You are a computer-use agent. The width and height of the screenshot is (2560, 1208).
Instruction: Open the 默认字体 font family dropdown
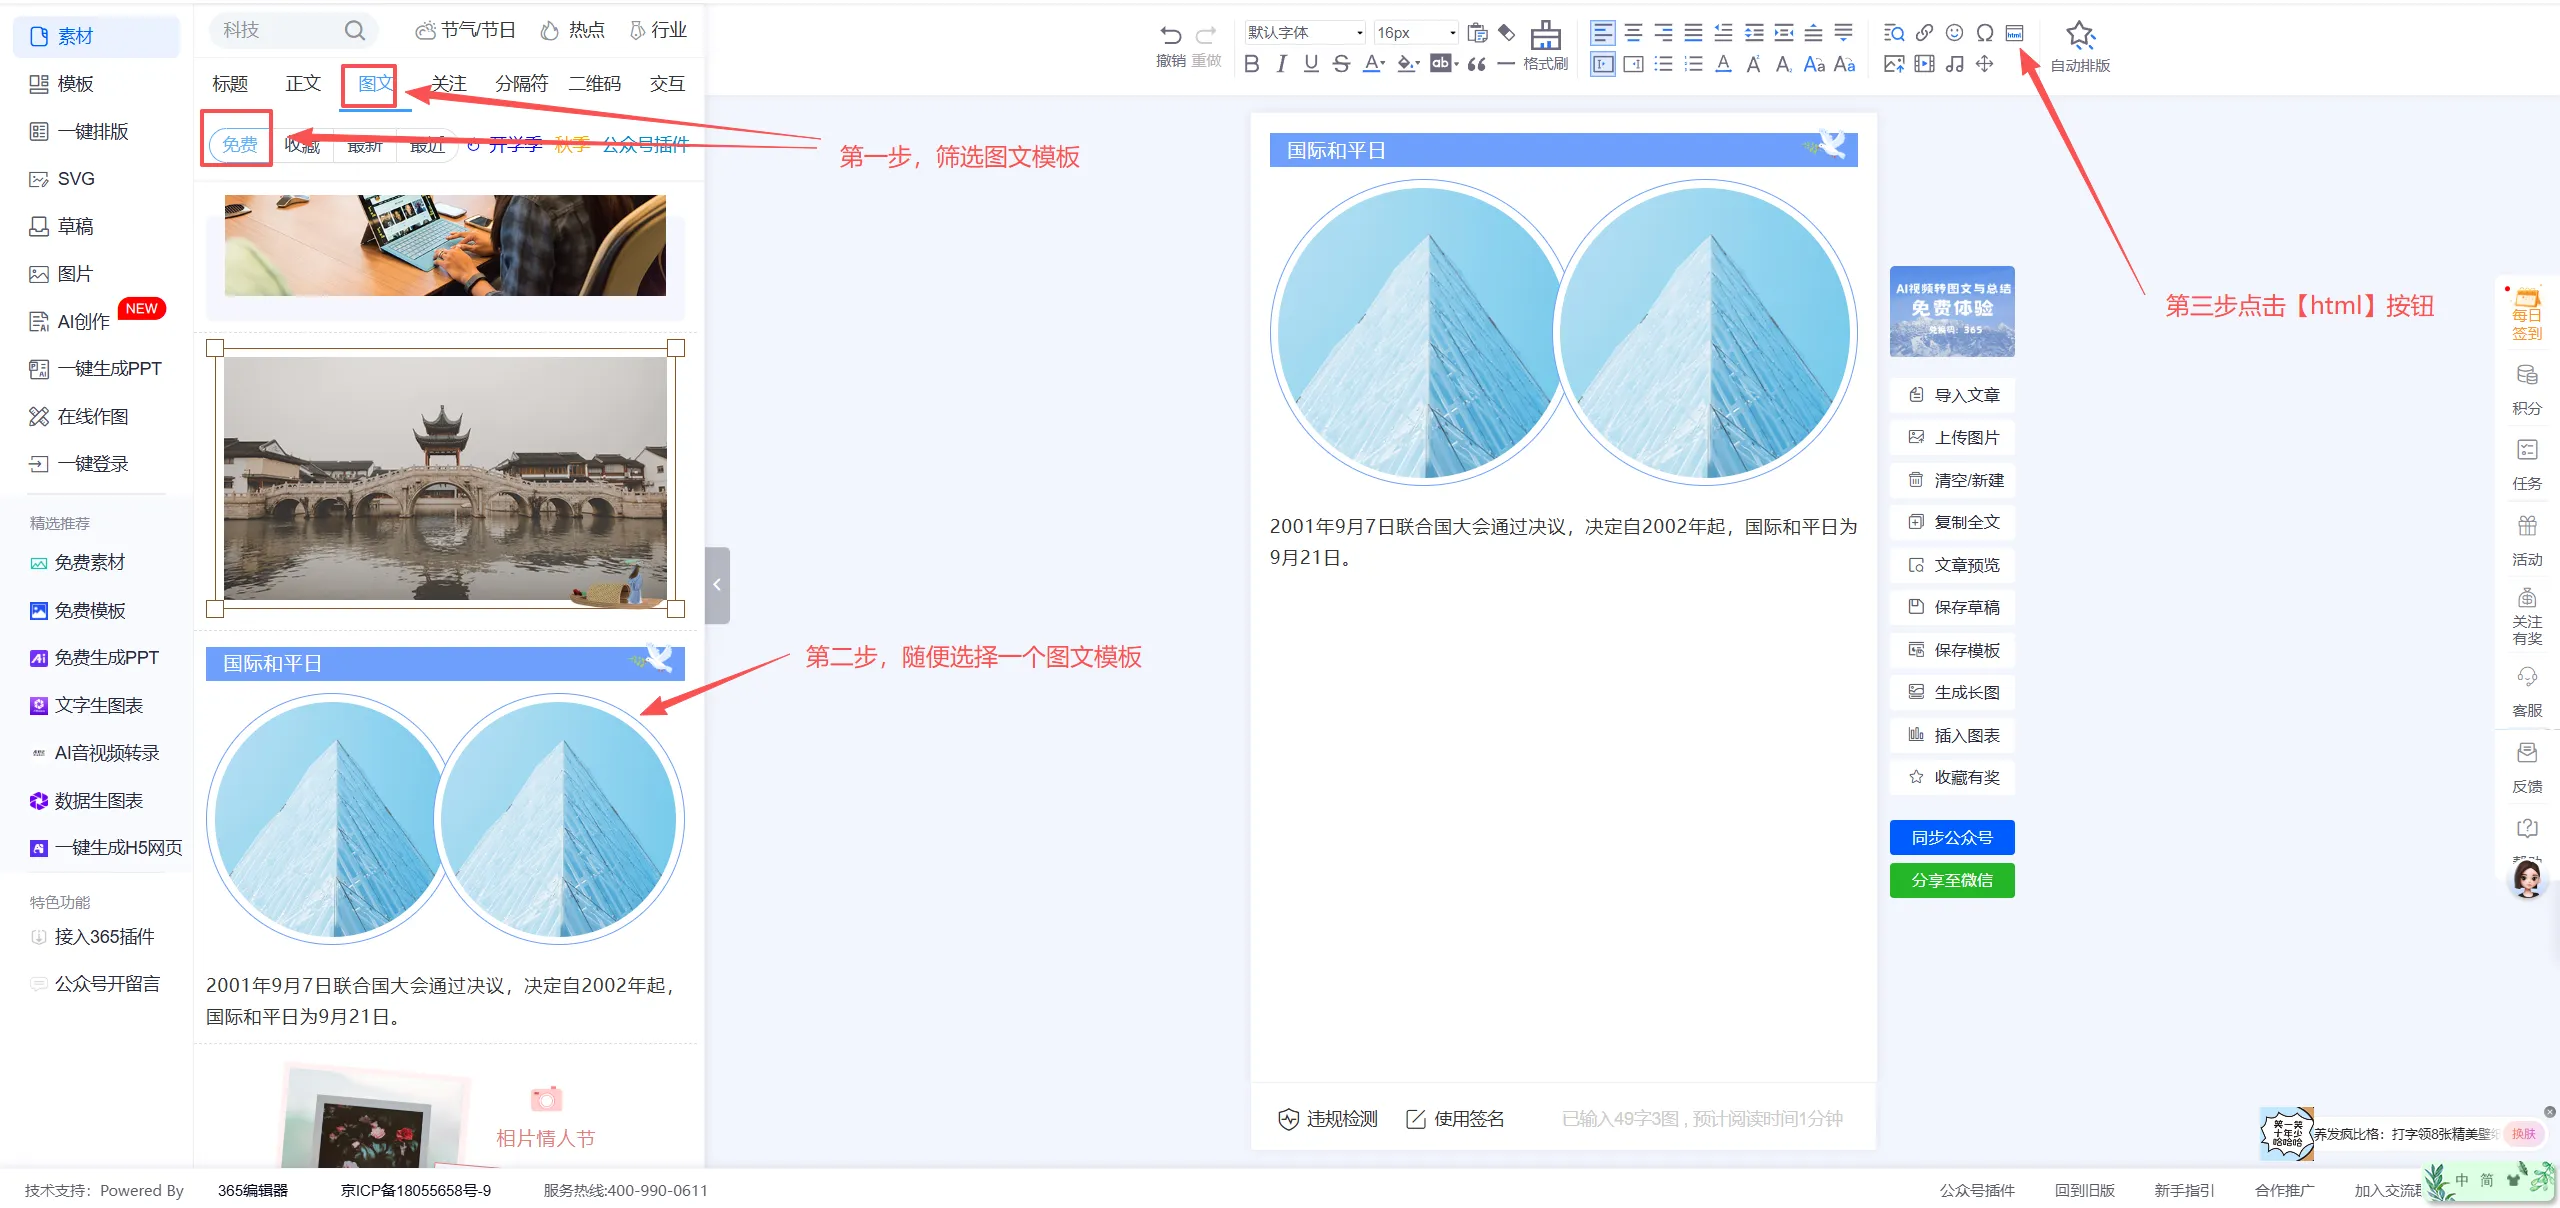(x=1304, y=33)
